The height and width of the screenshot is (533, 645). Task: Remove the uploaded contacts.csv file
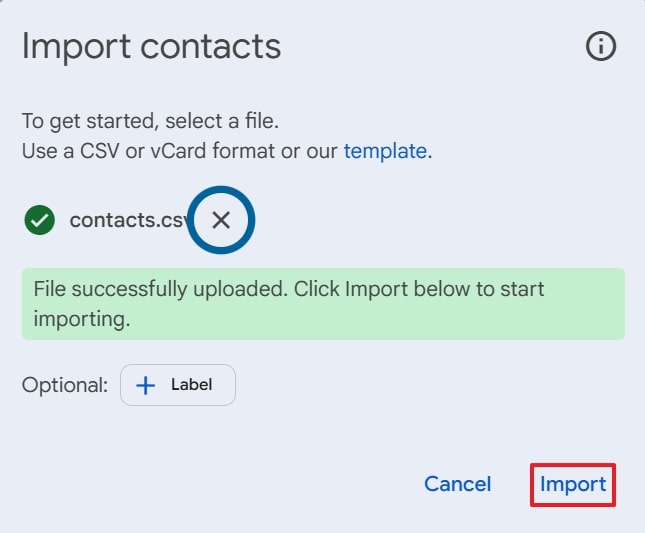point(221,220)
